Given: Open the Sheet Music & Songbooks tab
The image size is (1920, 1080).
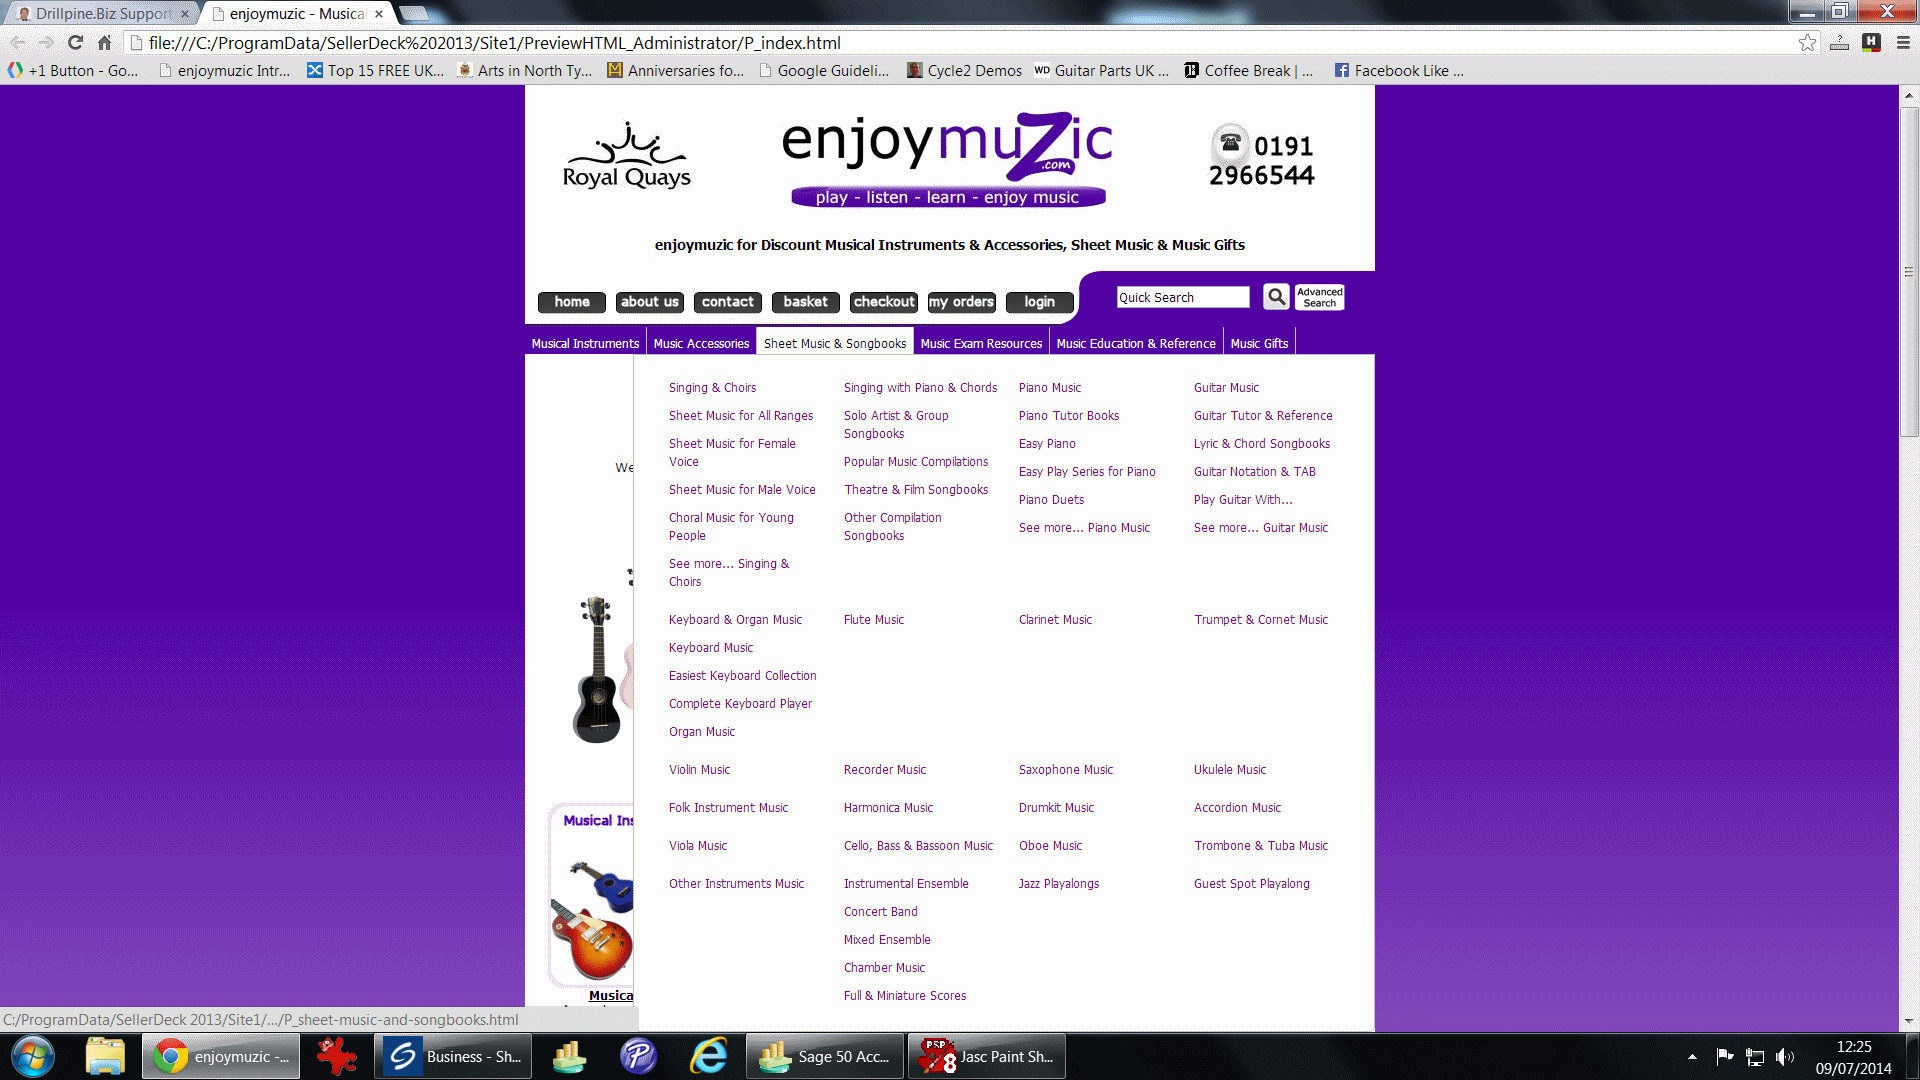Looking at the screenshot, I should point(835,342).
